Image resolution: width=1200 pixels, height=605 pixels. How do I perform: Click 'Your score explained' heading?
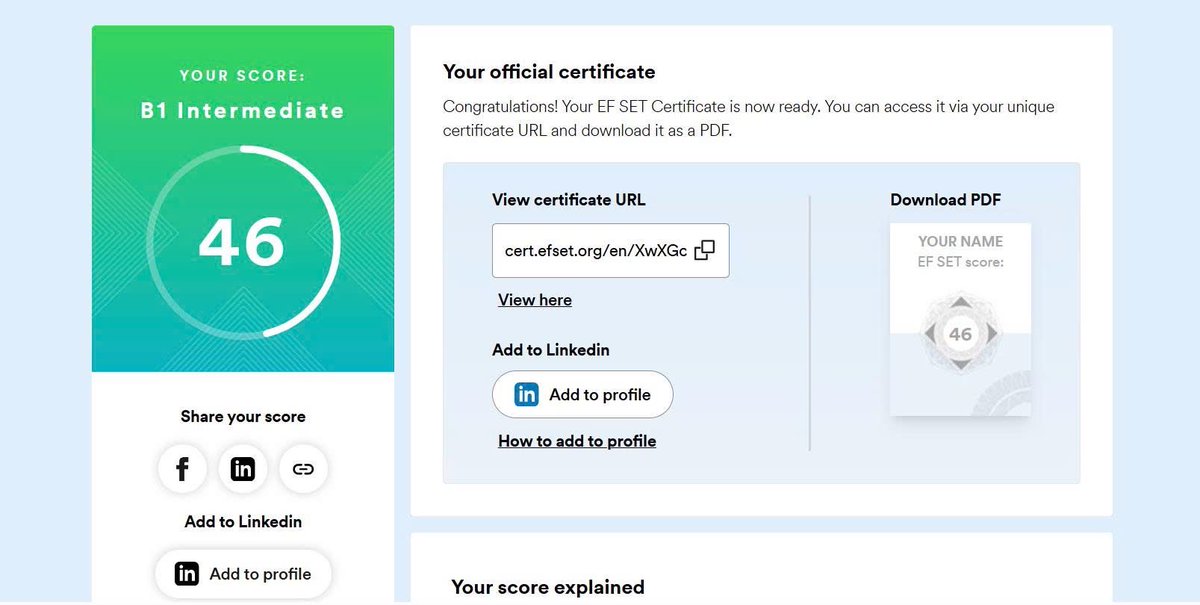(548, 587)
